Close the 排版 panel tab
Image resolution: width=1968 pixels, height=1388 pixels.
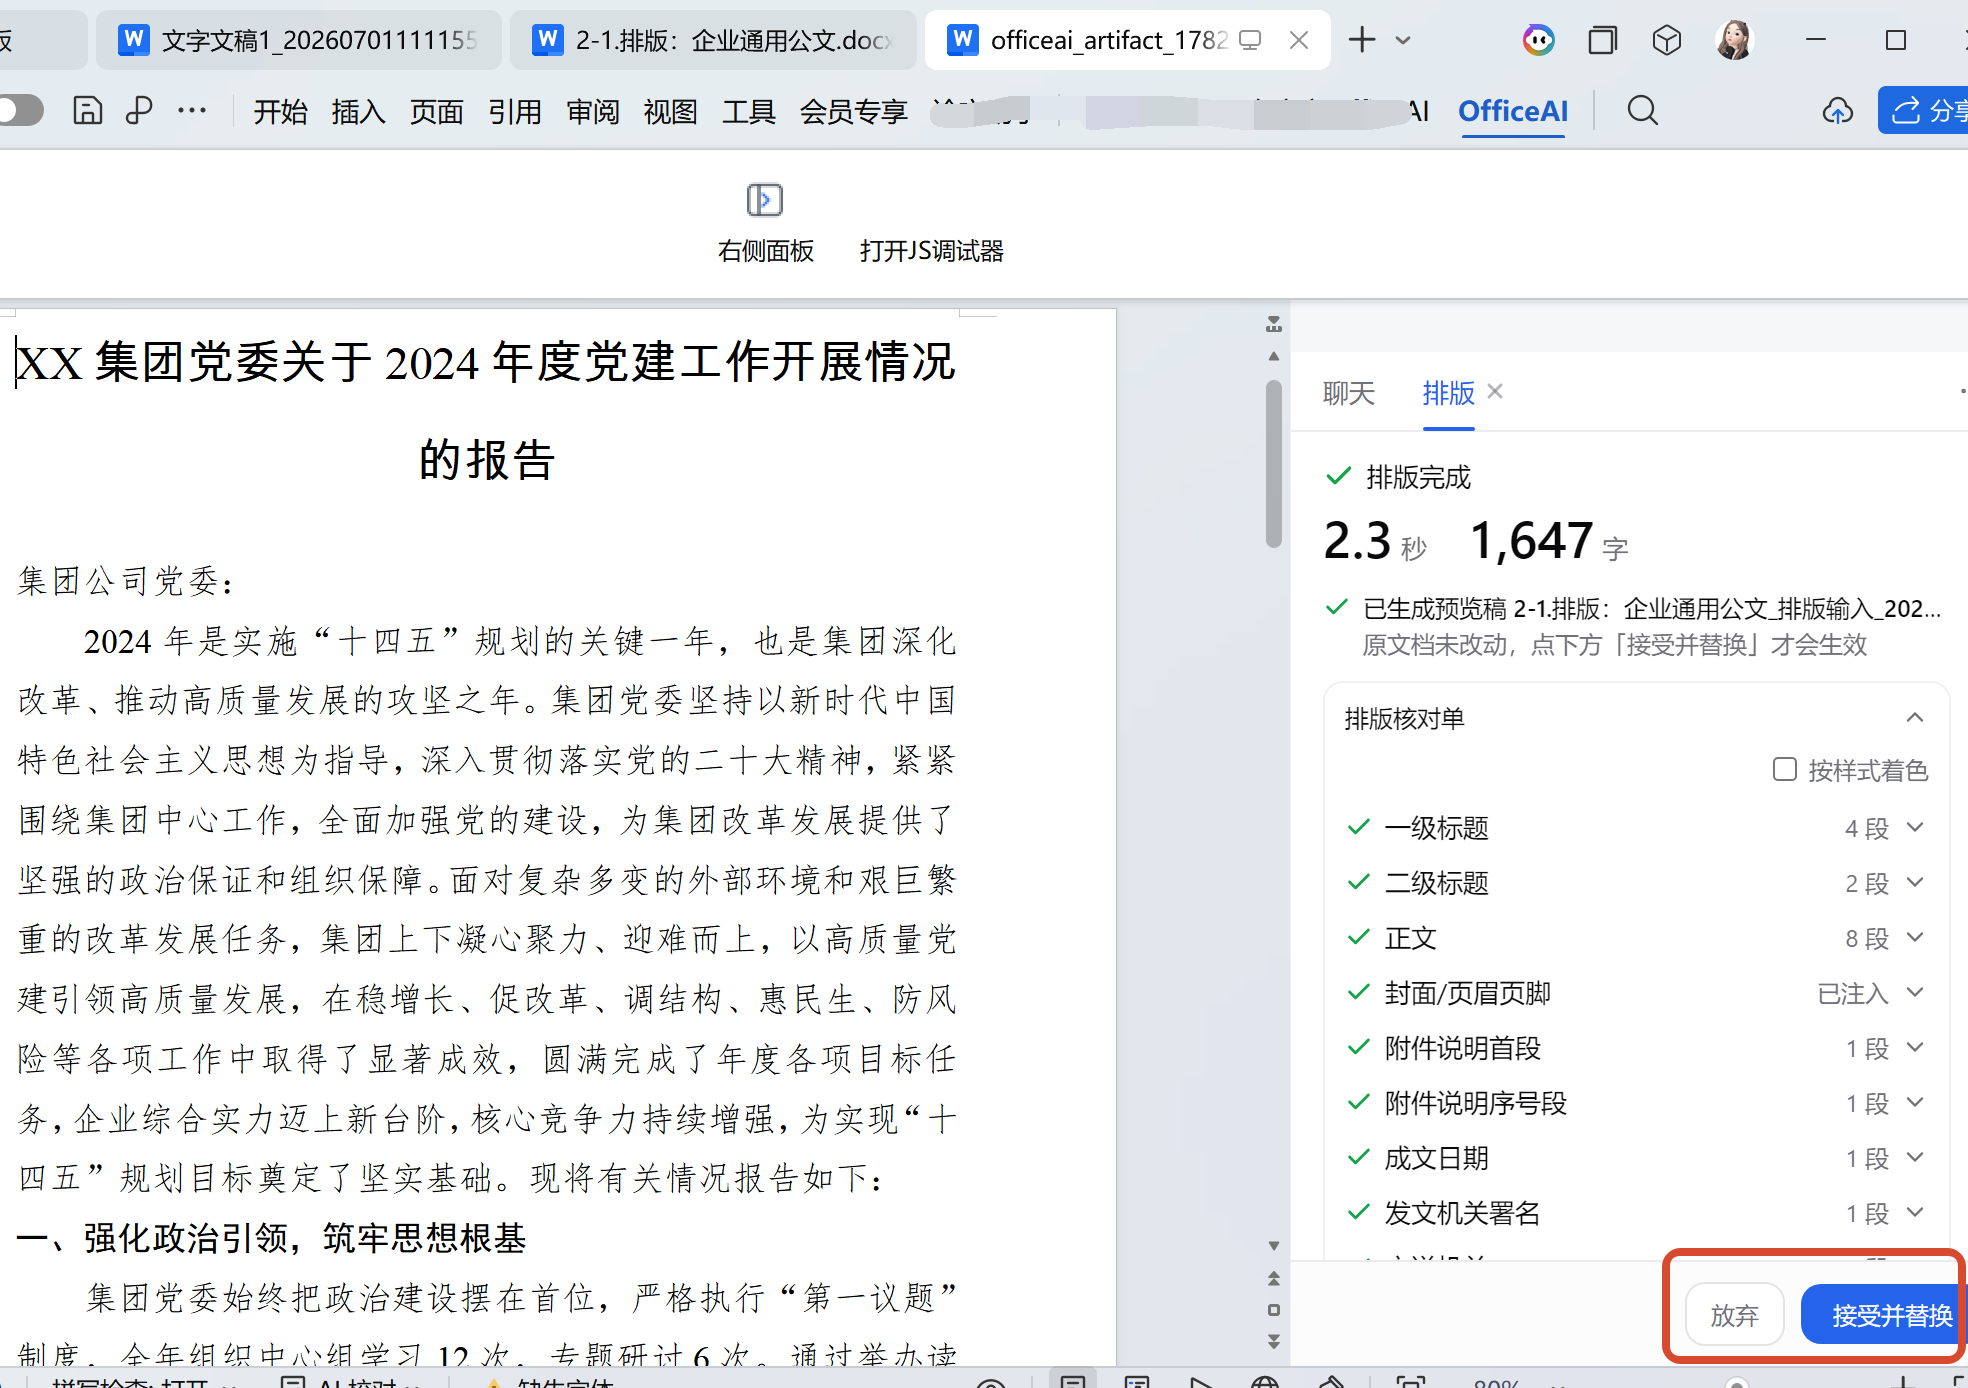[x=1495, y=391]
